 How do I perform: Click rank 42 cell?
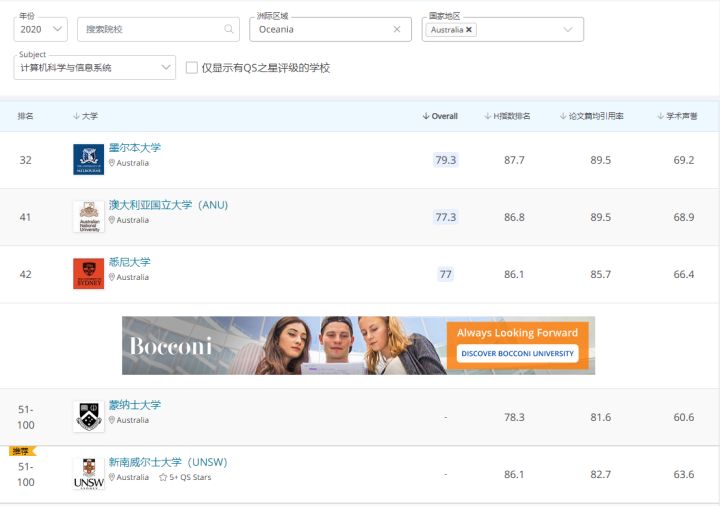click(26, 274)
